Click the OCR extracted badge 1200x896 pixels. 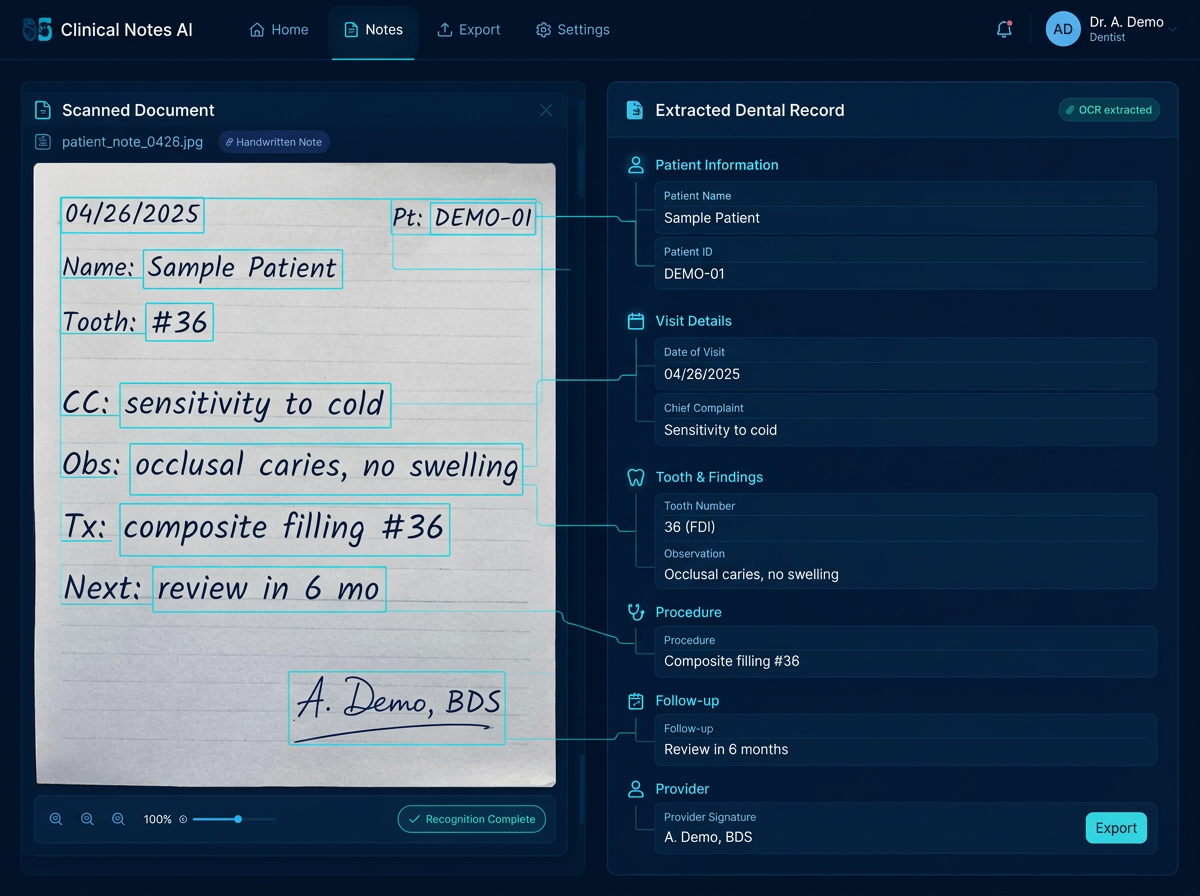(1109, 110)
